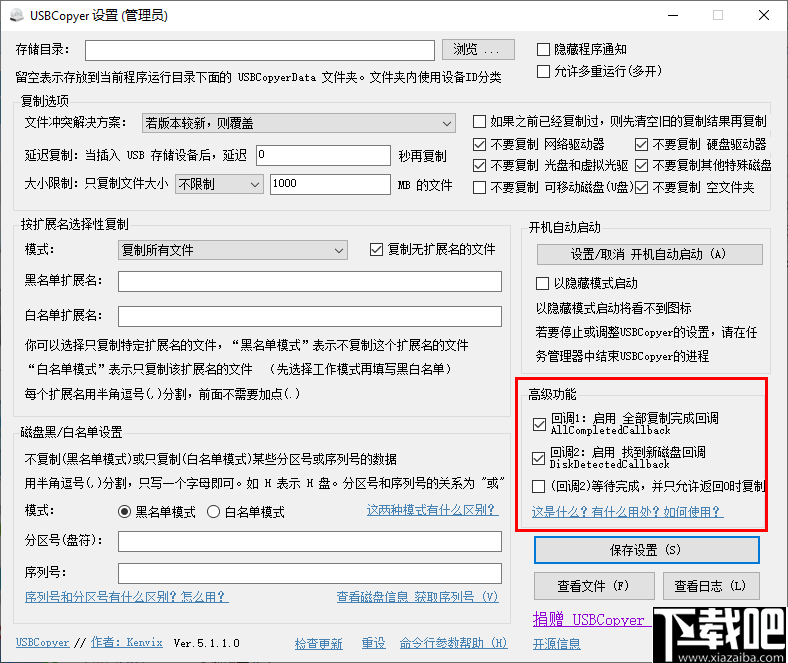This screenshot has height=663, width=788.
Task: Open 序列号和分区号有什么区别 link
Action: click(127, 597)
